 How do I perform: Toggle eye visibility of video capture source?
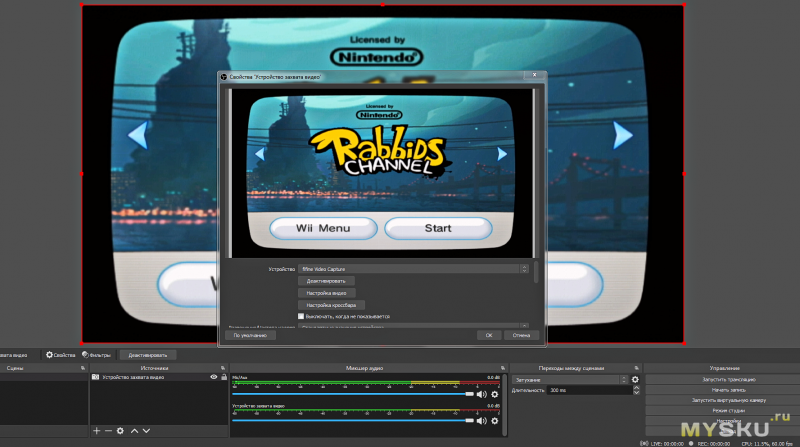(214, 377)
